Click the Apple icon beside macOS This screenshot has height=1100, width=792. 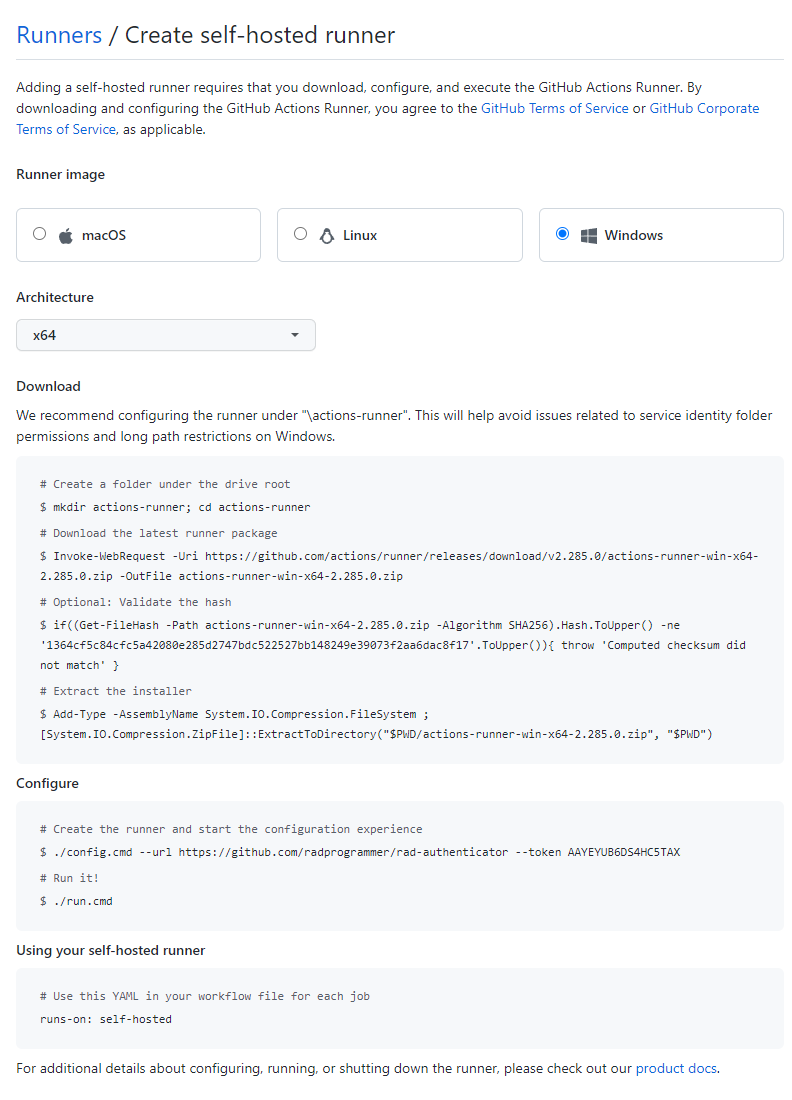[x=64, y=234]
